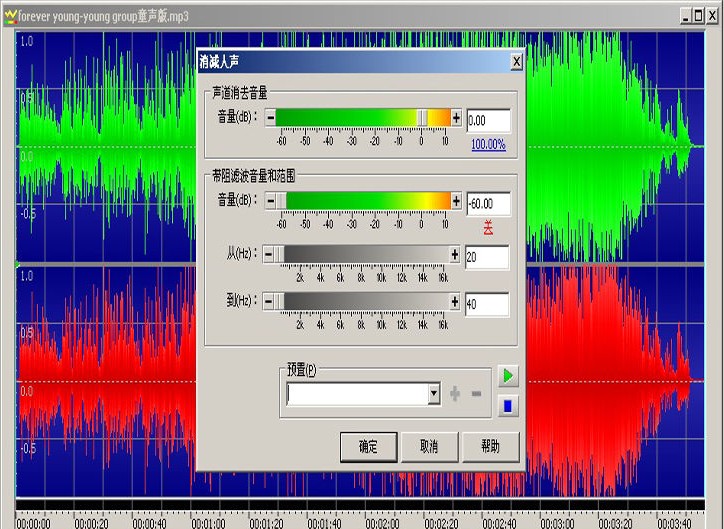Maximize the forever young mp3 window
Viewport: 724px width, 529px height.
pos(699,16)
